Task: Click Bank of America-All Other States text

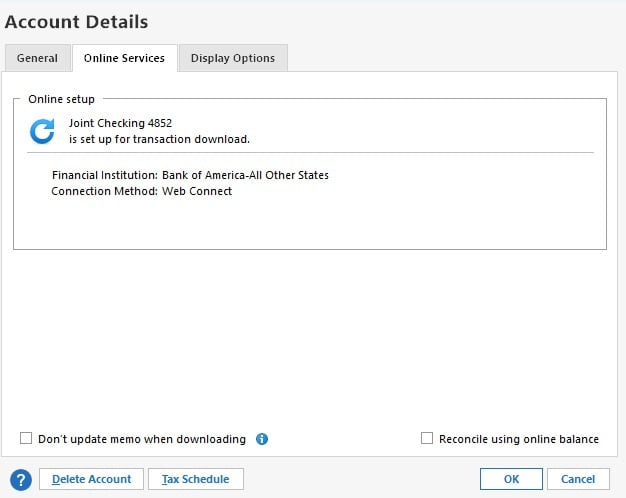Action: [x=245, y=175]
